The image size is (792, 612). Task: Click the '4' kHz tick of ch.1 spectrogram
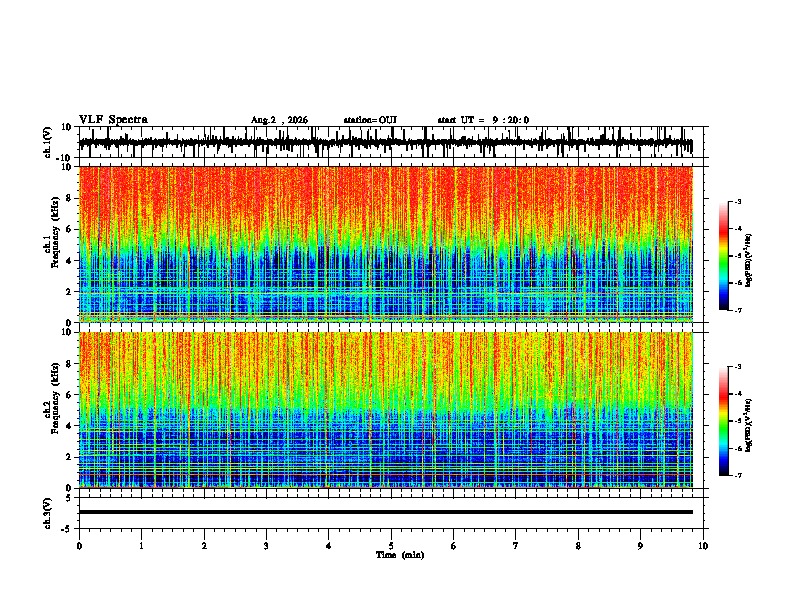[69, 261]
